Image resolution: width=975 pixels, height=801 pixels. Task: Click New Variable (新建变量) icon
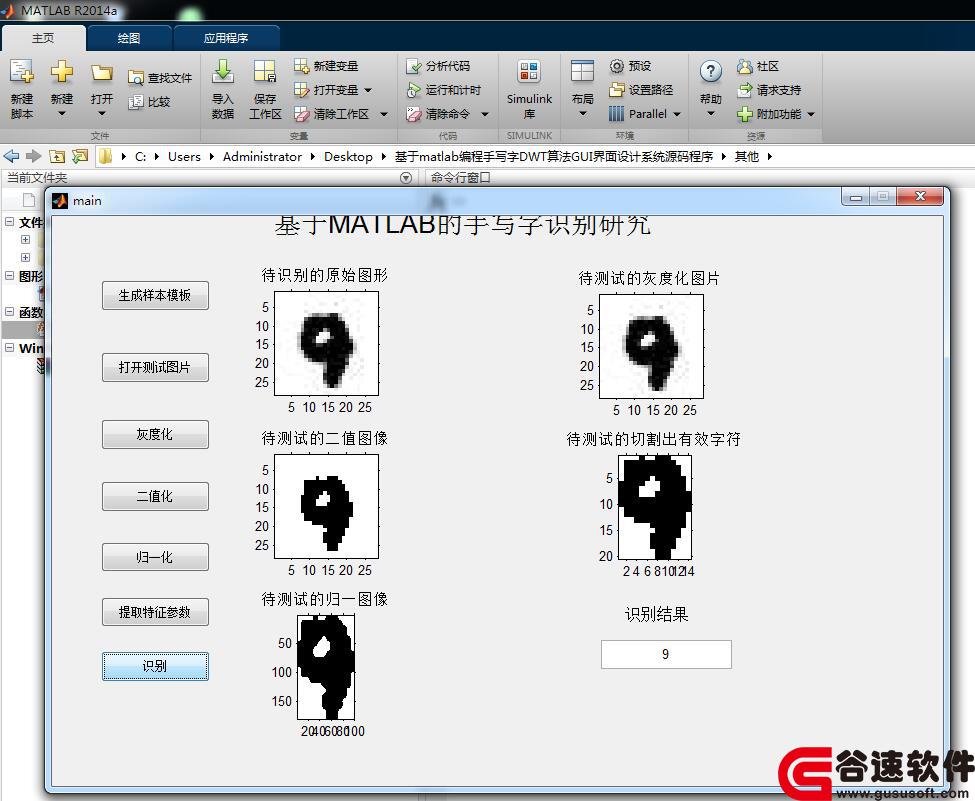(302, 66)
